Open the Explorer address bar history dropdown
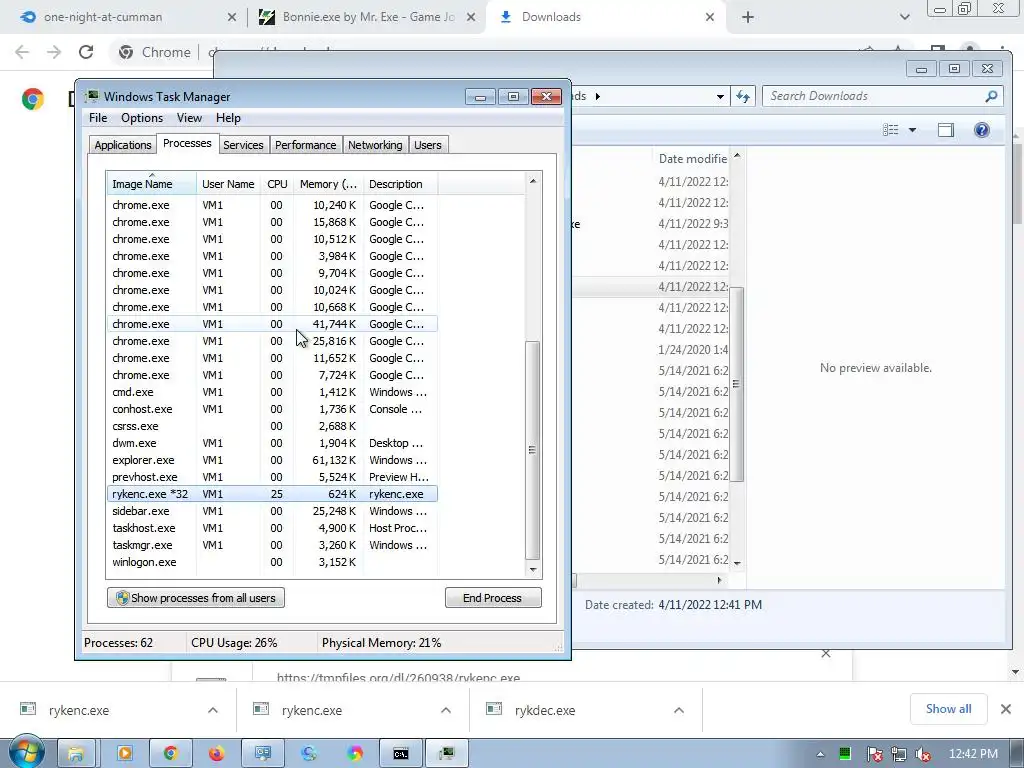 [x=720, y=96]
